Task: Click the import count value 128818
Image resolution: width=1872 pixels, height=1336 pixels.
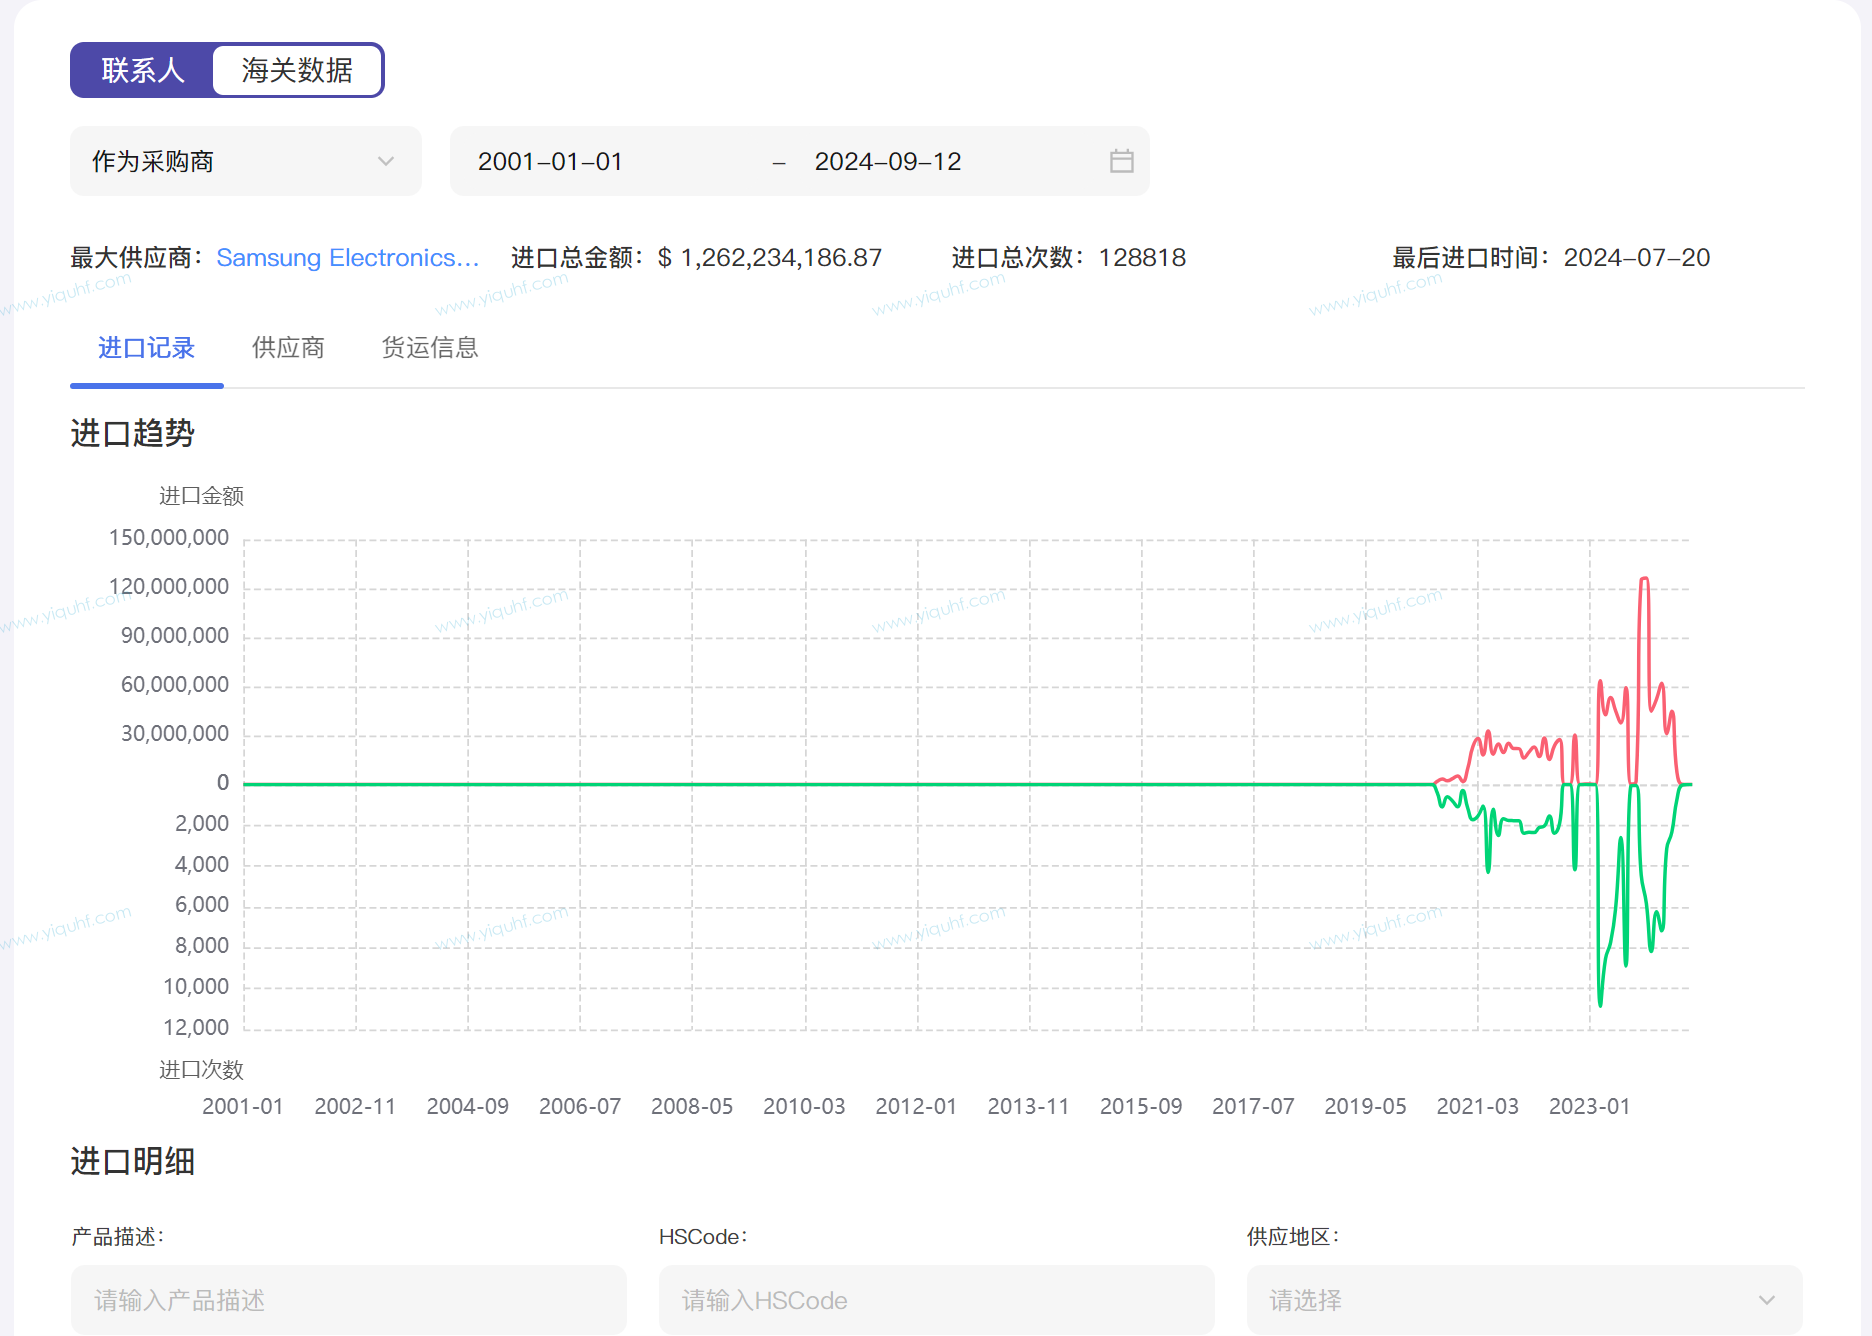Action: pyautogui.click(x=1142, y=258)
